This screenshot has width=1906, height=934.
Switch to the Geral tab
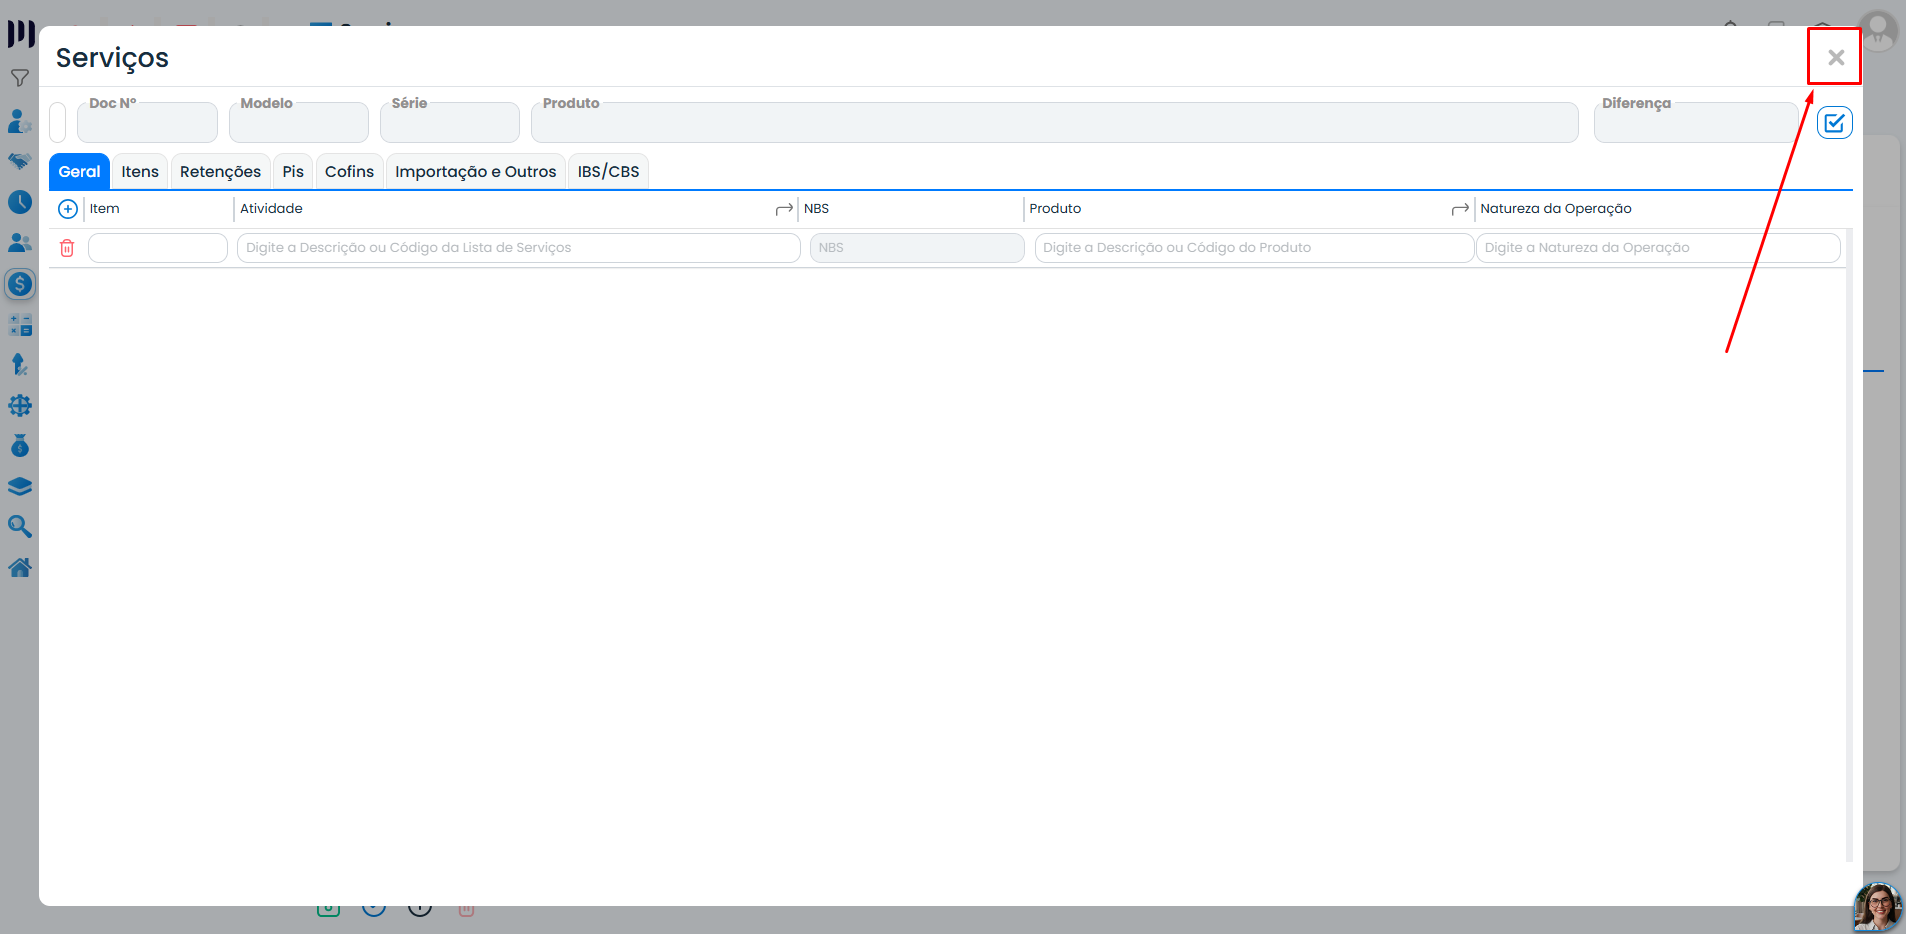80,172
